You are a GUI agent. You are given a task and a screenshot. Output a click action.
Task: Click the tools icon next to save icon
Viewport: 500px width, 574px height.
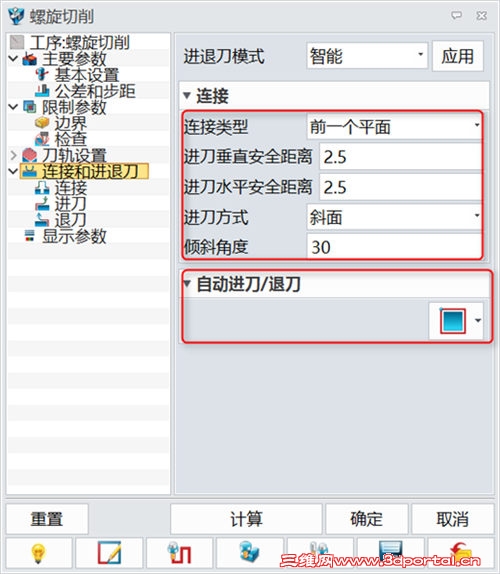[320, 554]
